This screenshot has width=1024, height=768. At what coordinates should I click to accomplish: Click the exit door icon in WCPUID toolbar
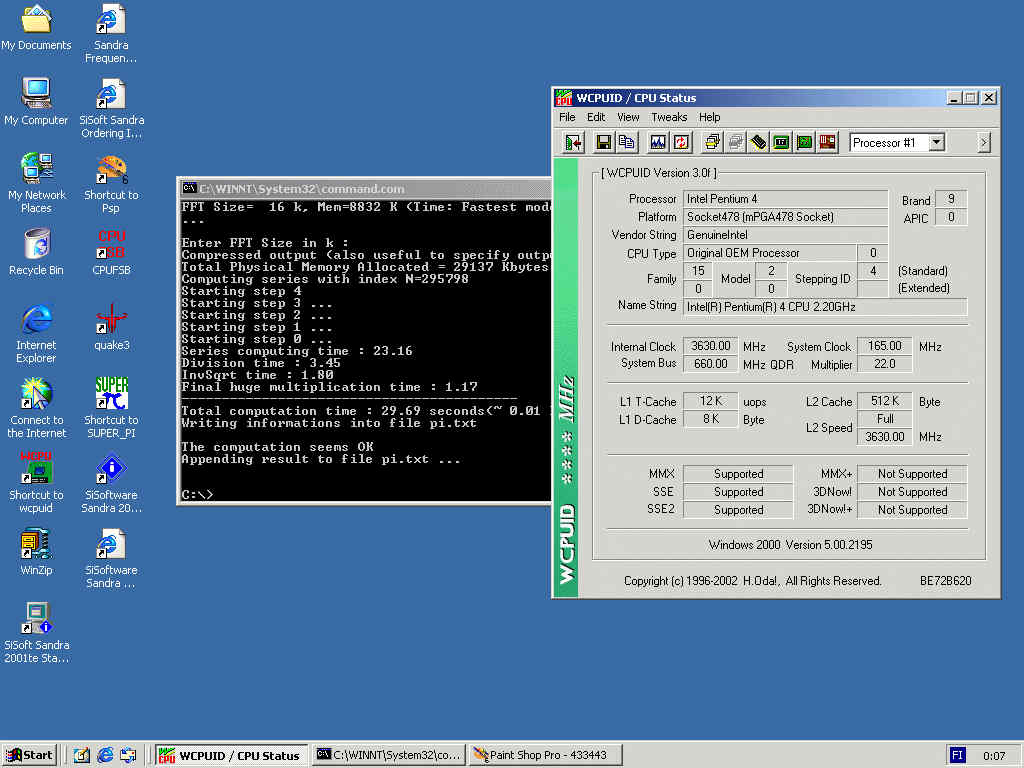573,143
